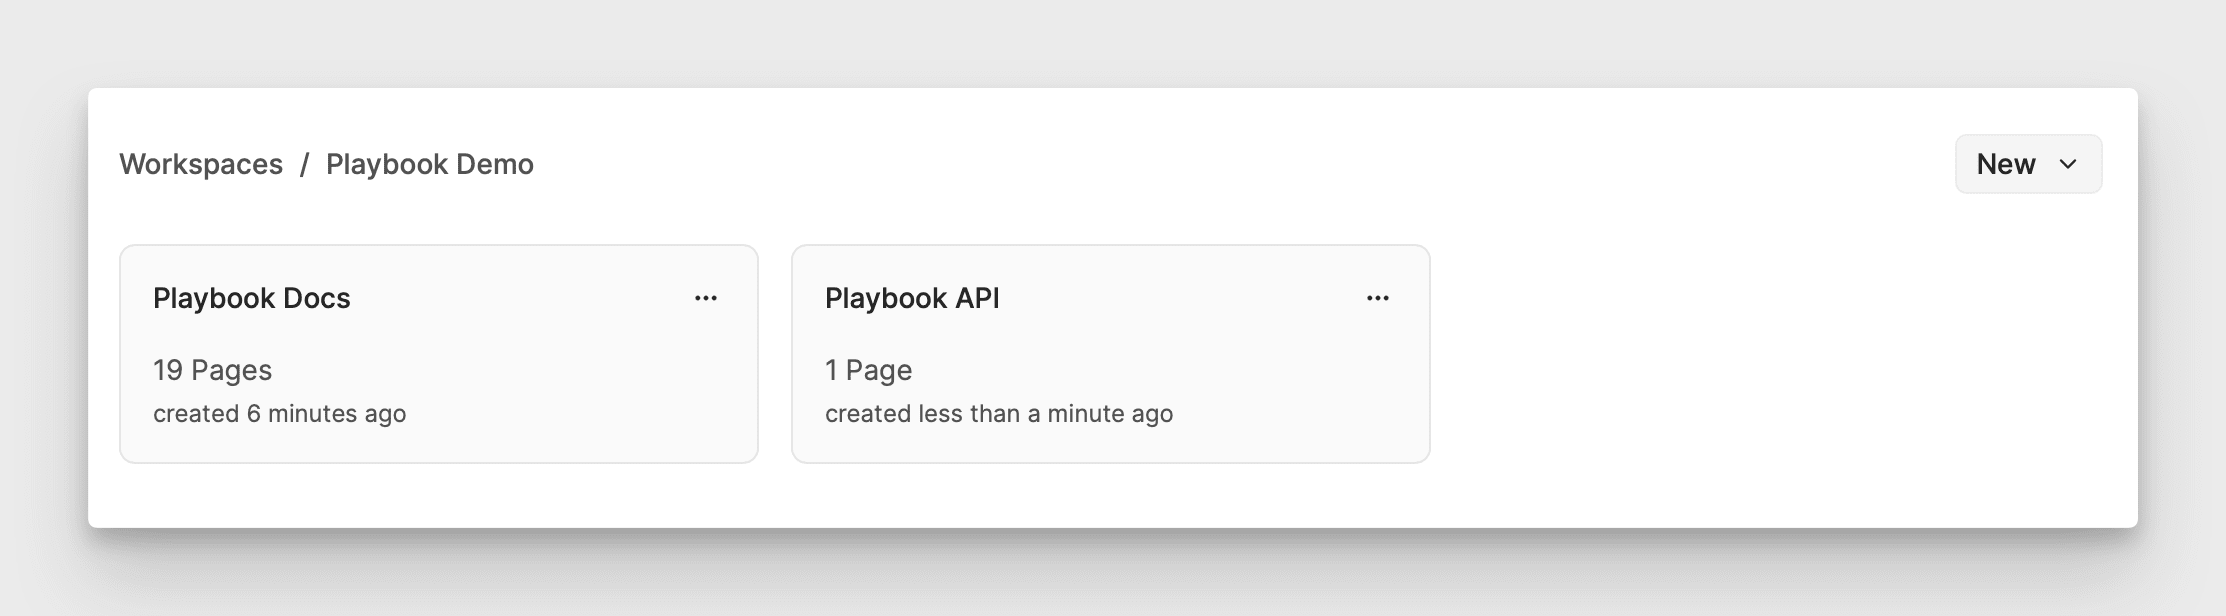Image resolution: width=2226 pixels, height=616 pixels.
Task: Open the Playbook API title
Action: click(912, 298)
